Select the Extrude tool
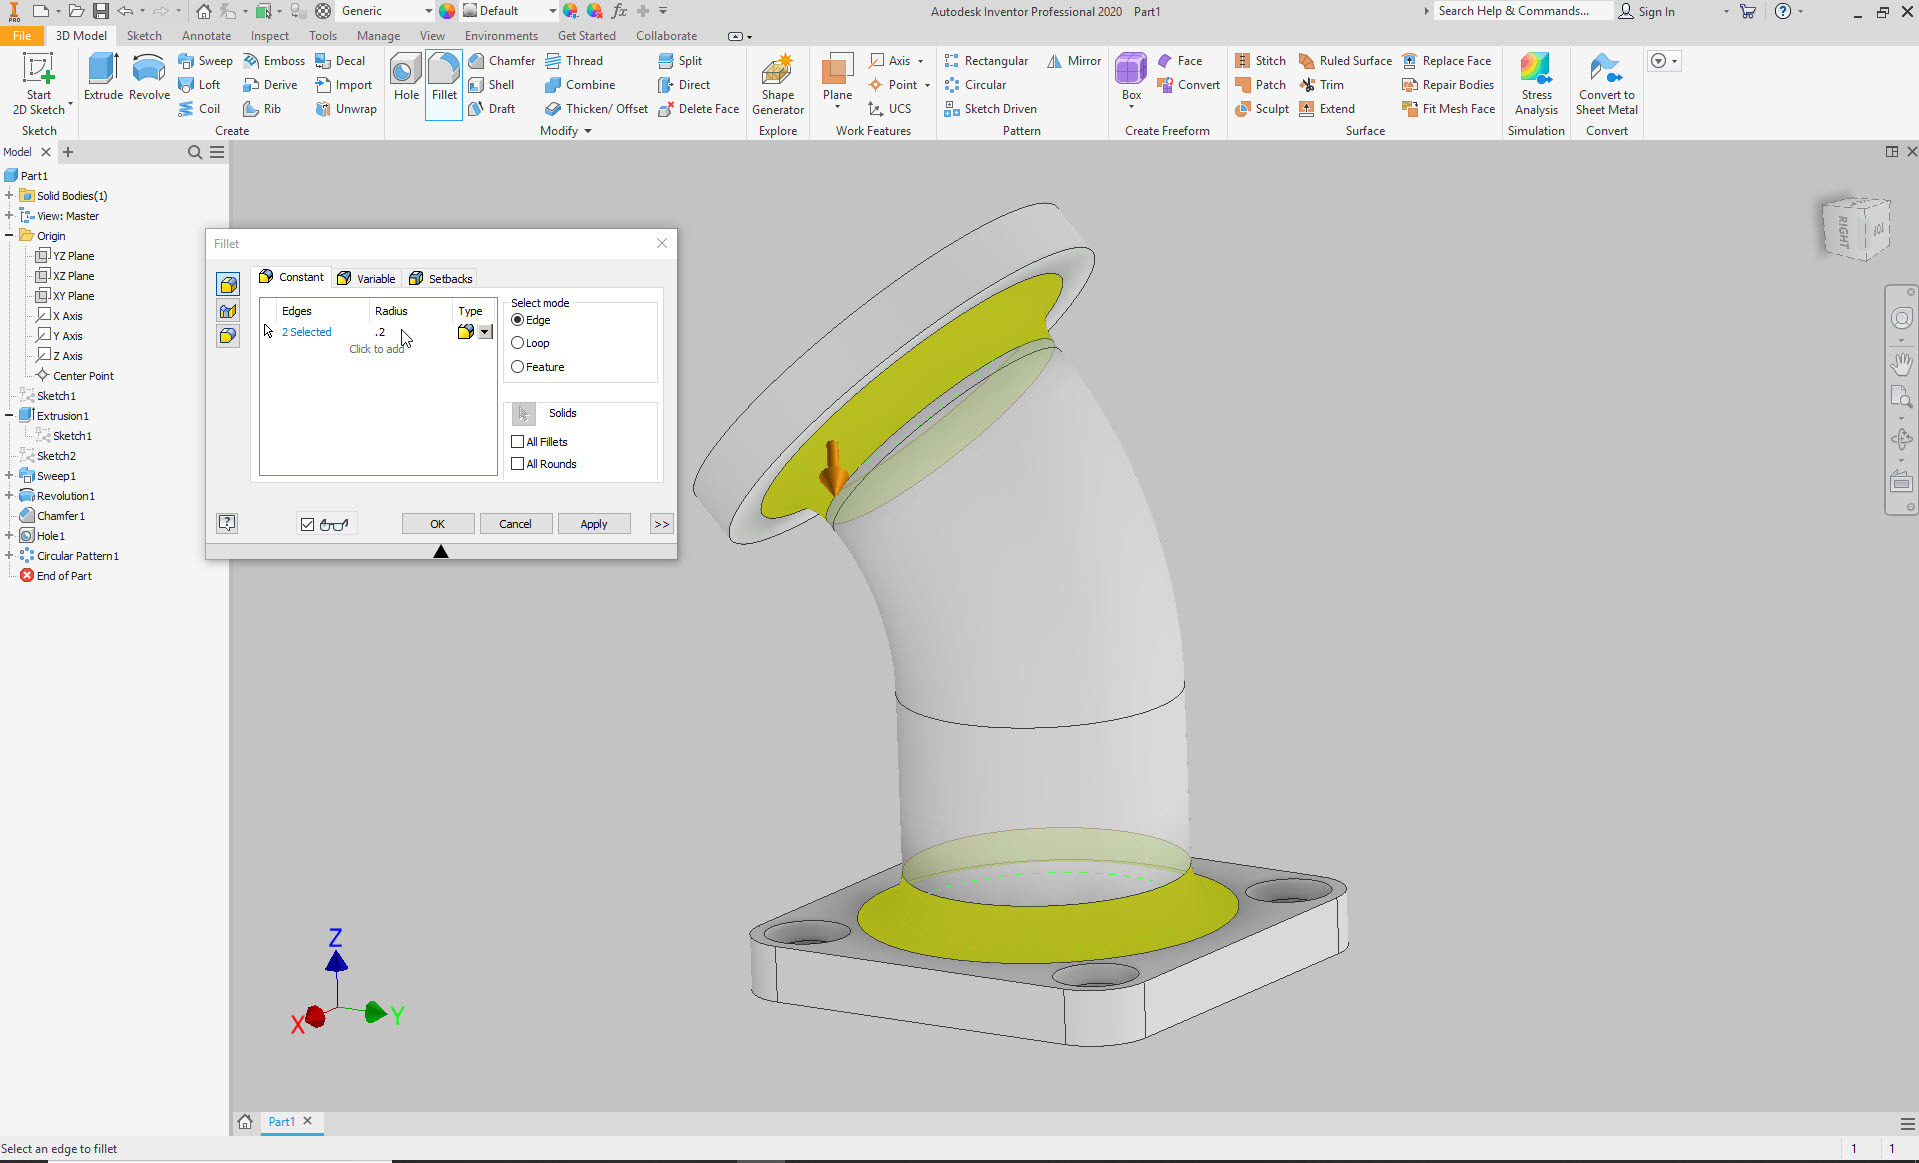1919x1163 pixels. point(103,78)
